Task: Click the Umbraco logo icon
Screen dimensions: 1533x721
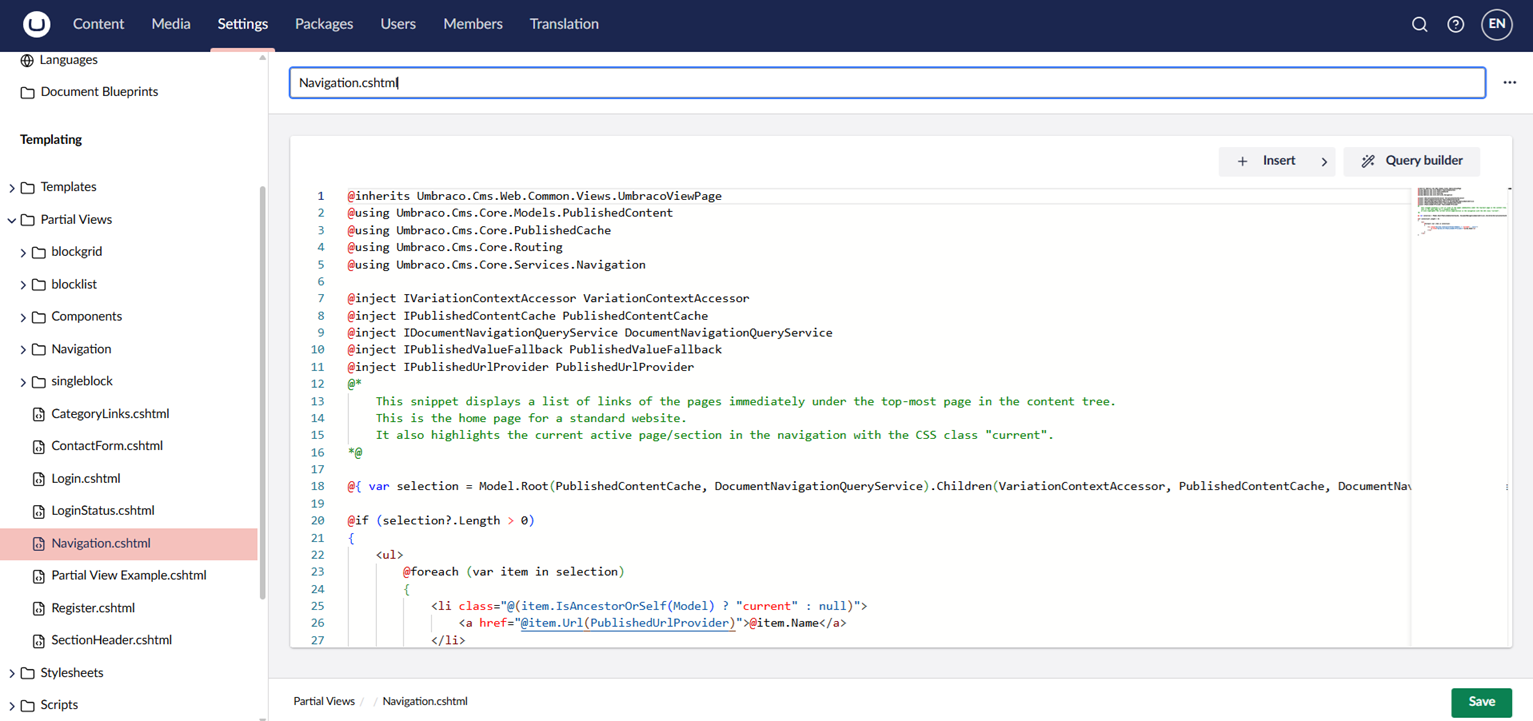Action: [36, 24]
